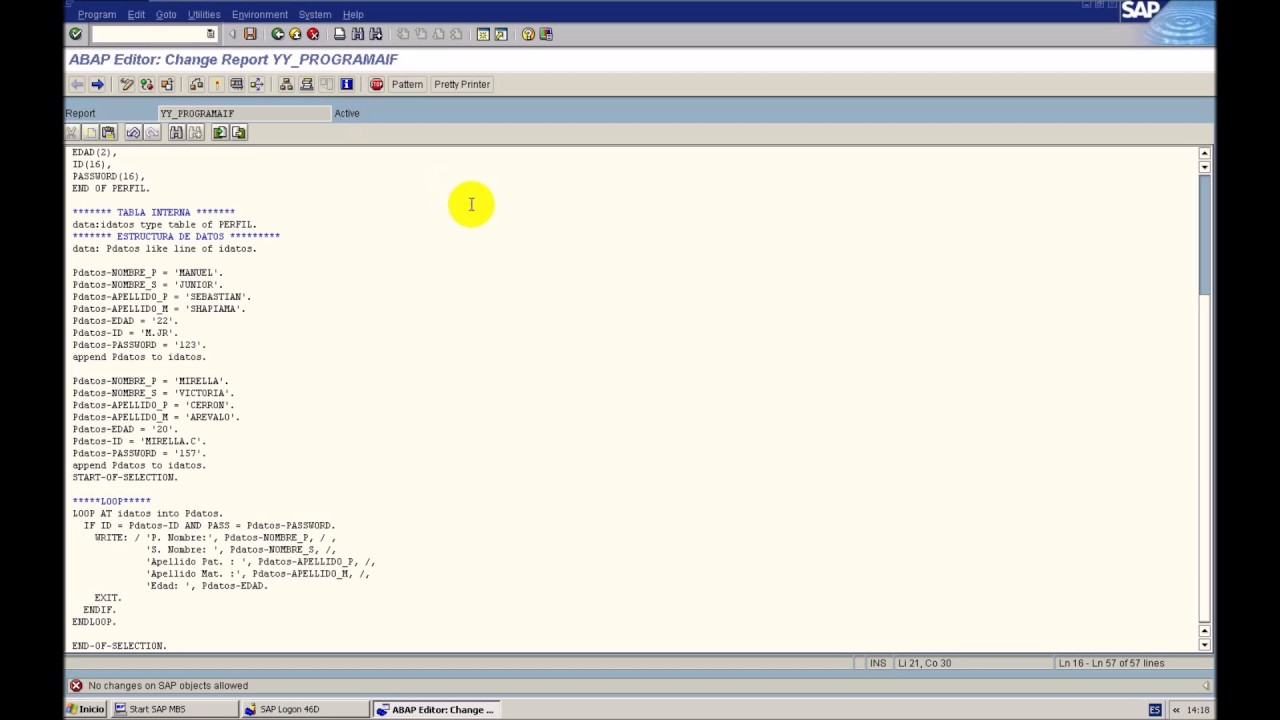Set a breakpoint with the red STOP icon
1280x720 pixels.
[x=376, y=84]
